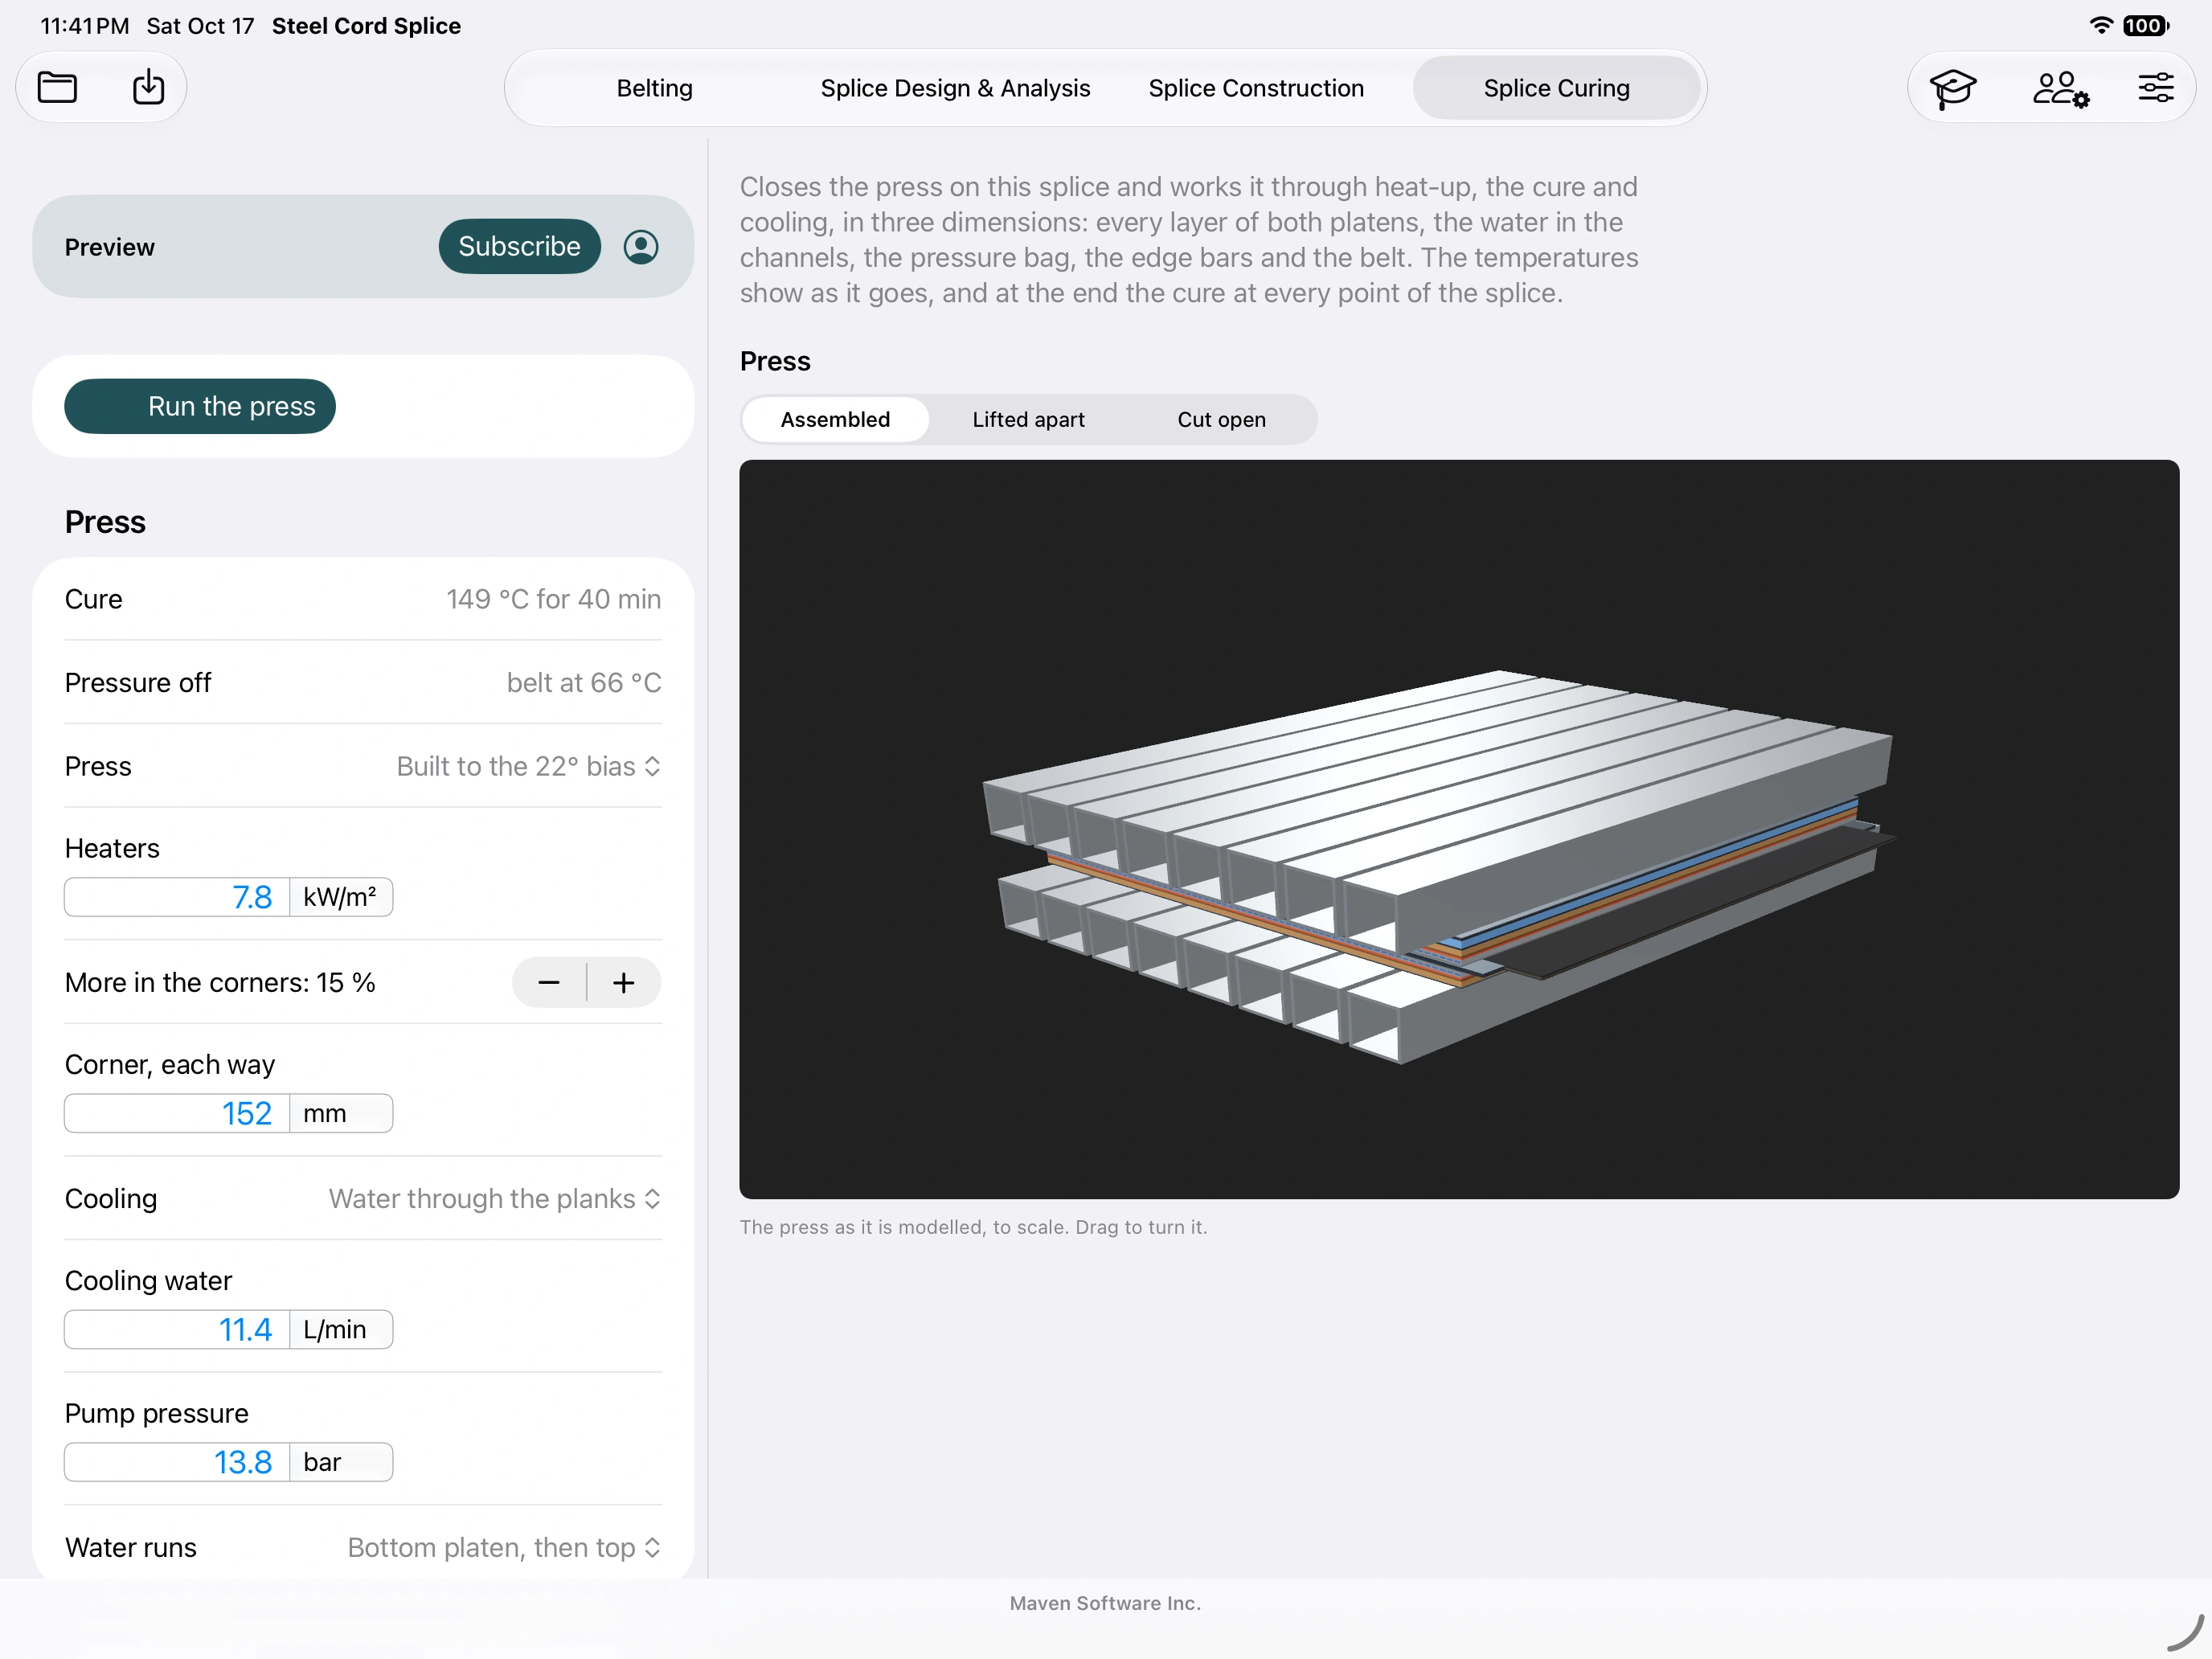Select the Splice Curing tab
The height and width of the screenshot is (1659, 2212).
coord(1556,88)
